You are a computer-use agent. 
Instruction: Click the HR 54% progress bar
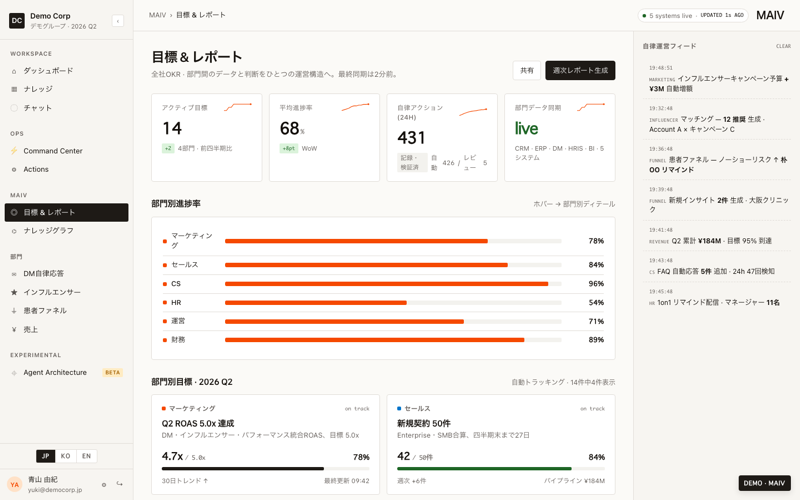pyautogui.click(x=393, y=303)
